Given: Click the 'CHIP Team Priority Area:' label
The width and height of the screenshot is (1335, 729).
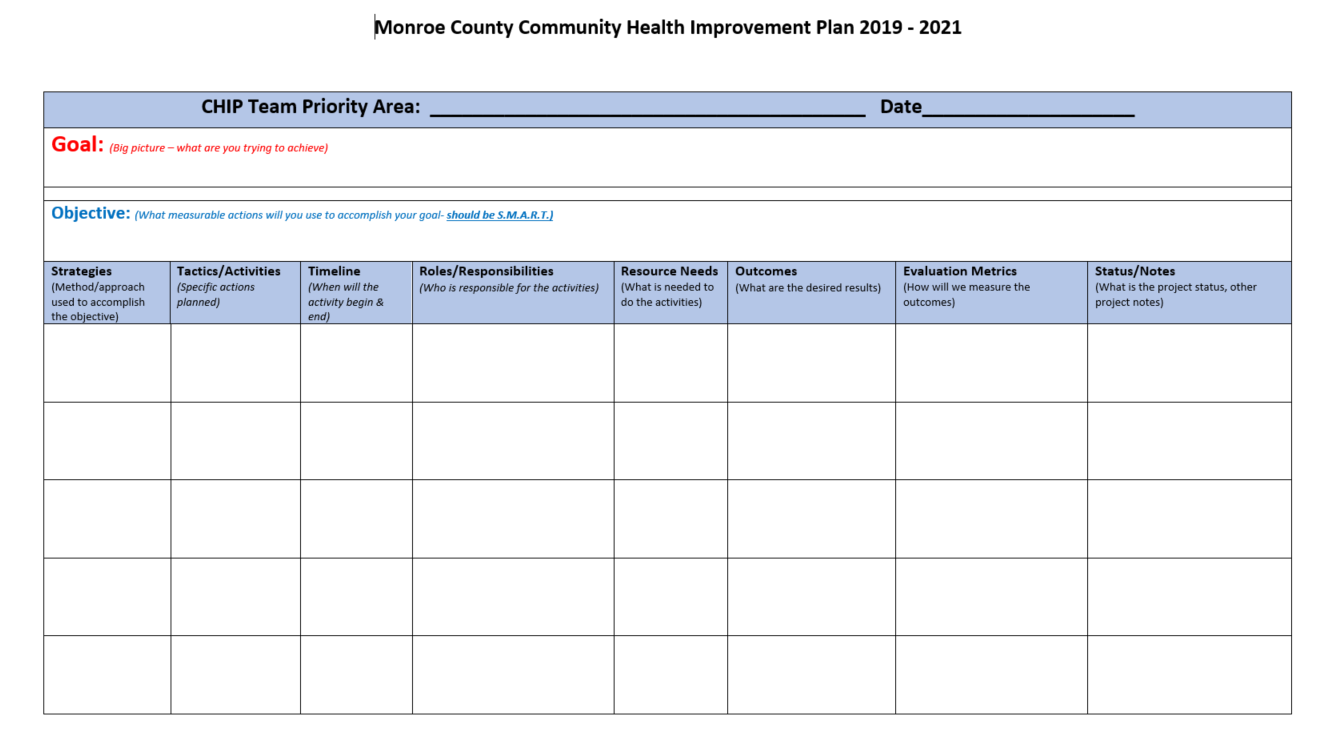Looking at the screenshot, I should tap(310, 107).
